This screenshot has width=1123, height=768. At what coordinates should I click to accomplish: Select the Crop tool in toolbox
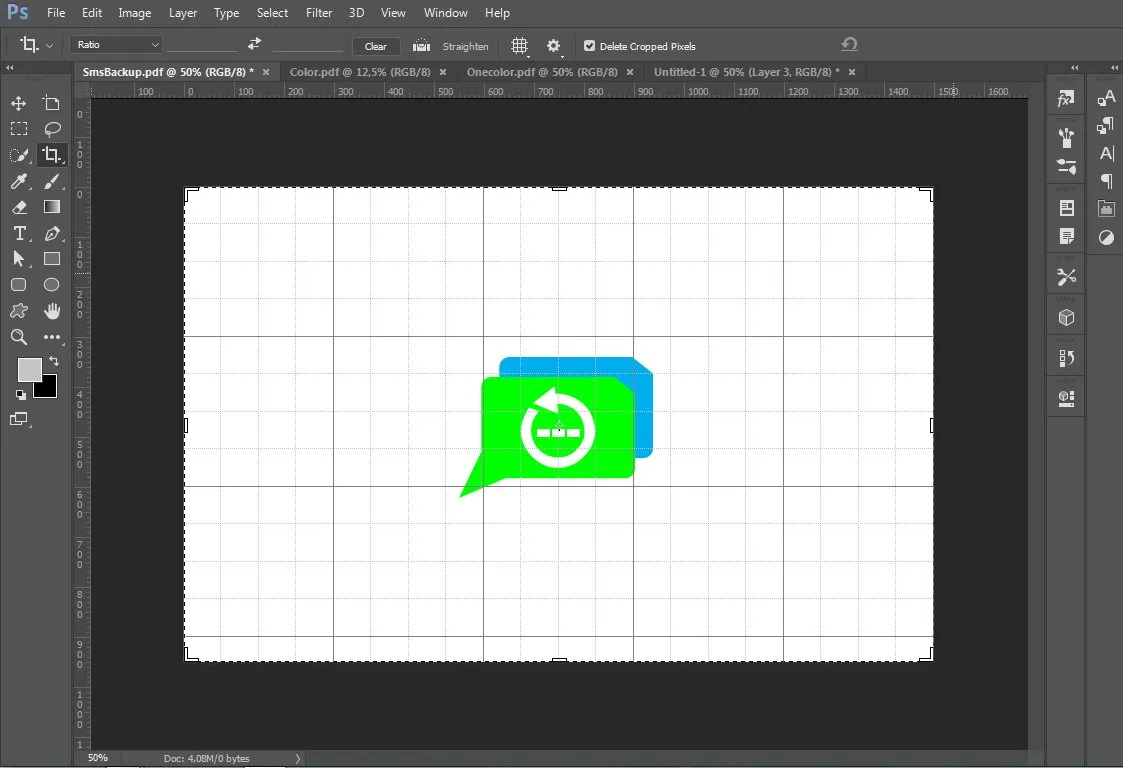[x=52, y=155]
